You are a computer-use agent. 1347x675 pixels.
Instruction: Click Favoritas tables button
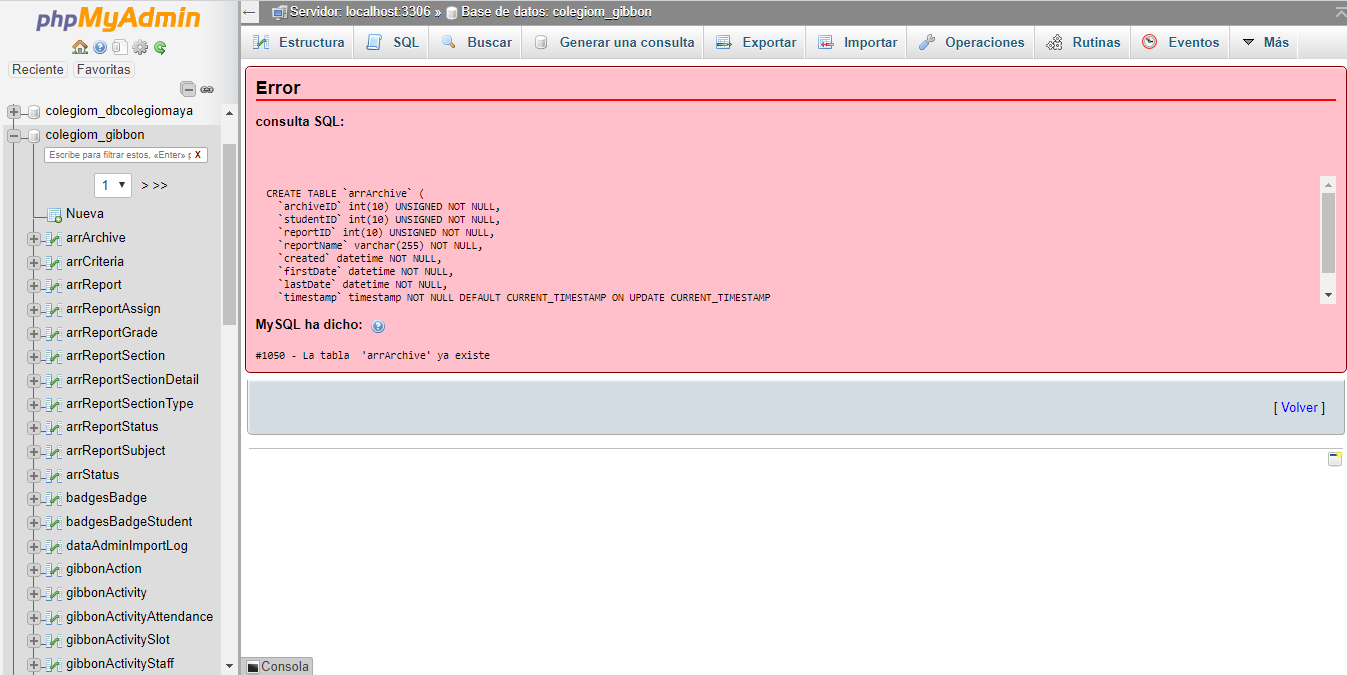click(103, 70)
